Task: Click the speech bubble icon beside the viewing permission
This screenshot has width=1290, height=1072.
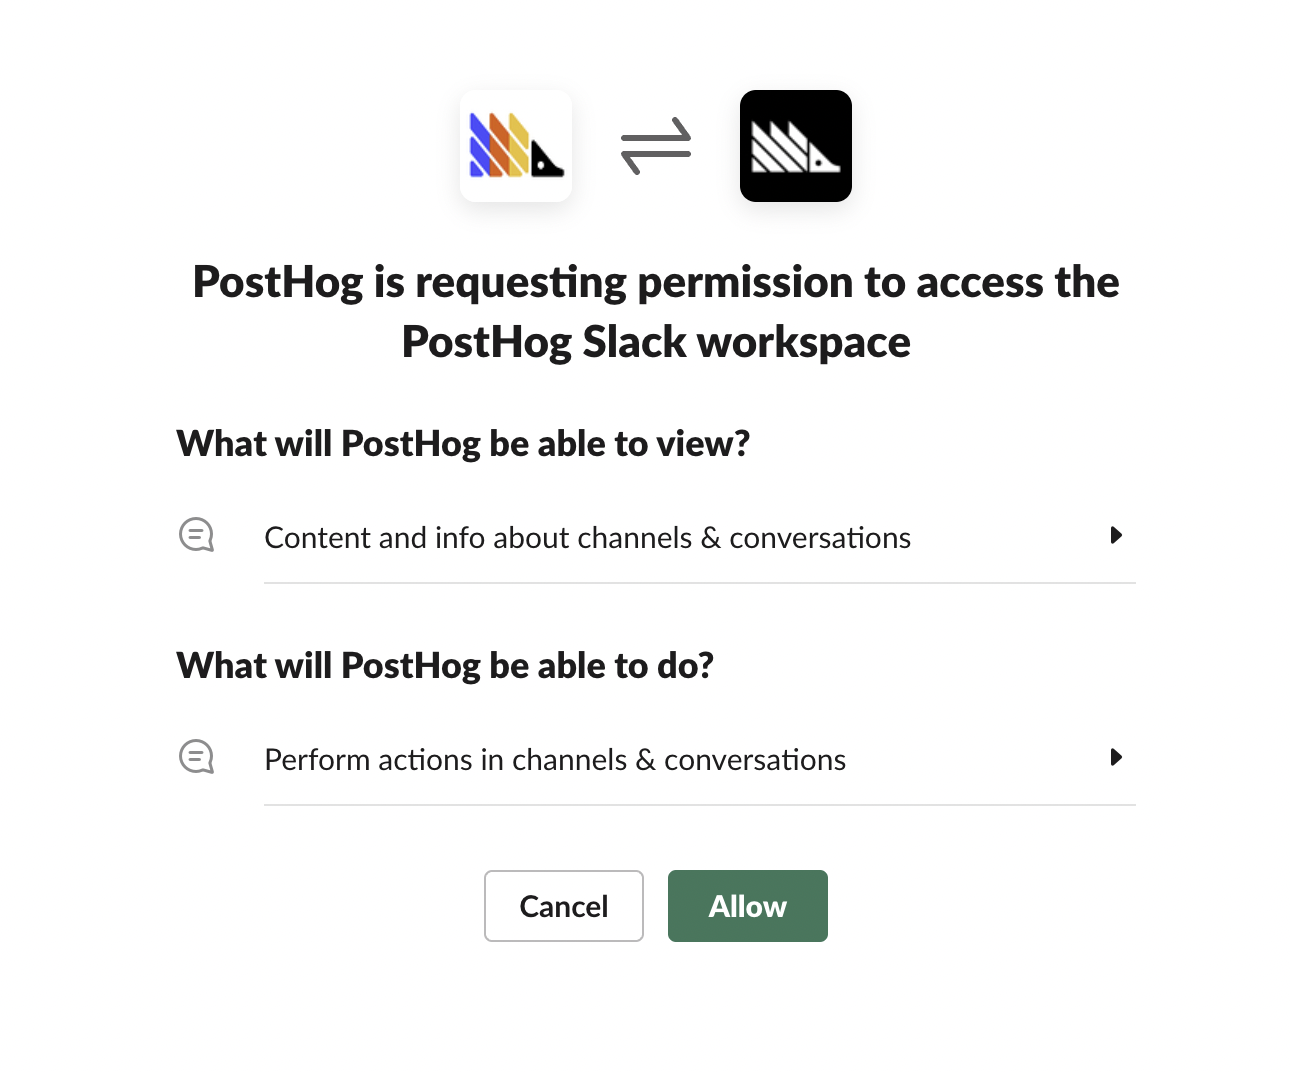Action: [x=196, y=535]
